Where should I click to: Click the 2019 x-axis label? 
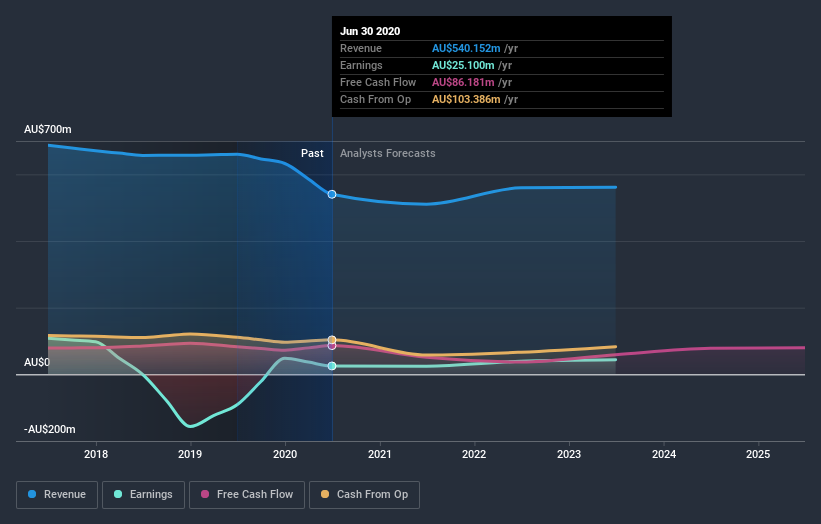190,454
